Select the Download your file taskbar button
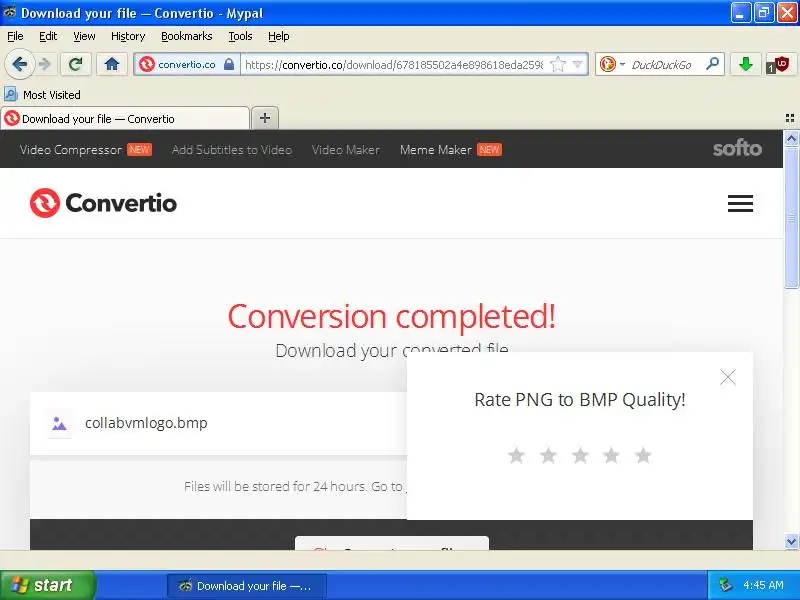The image size is (800, 600). tap(246, 586)
